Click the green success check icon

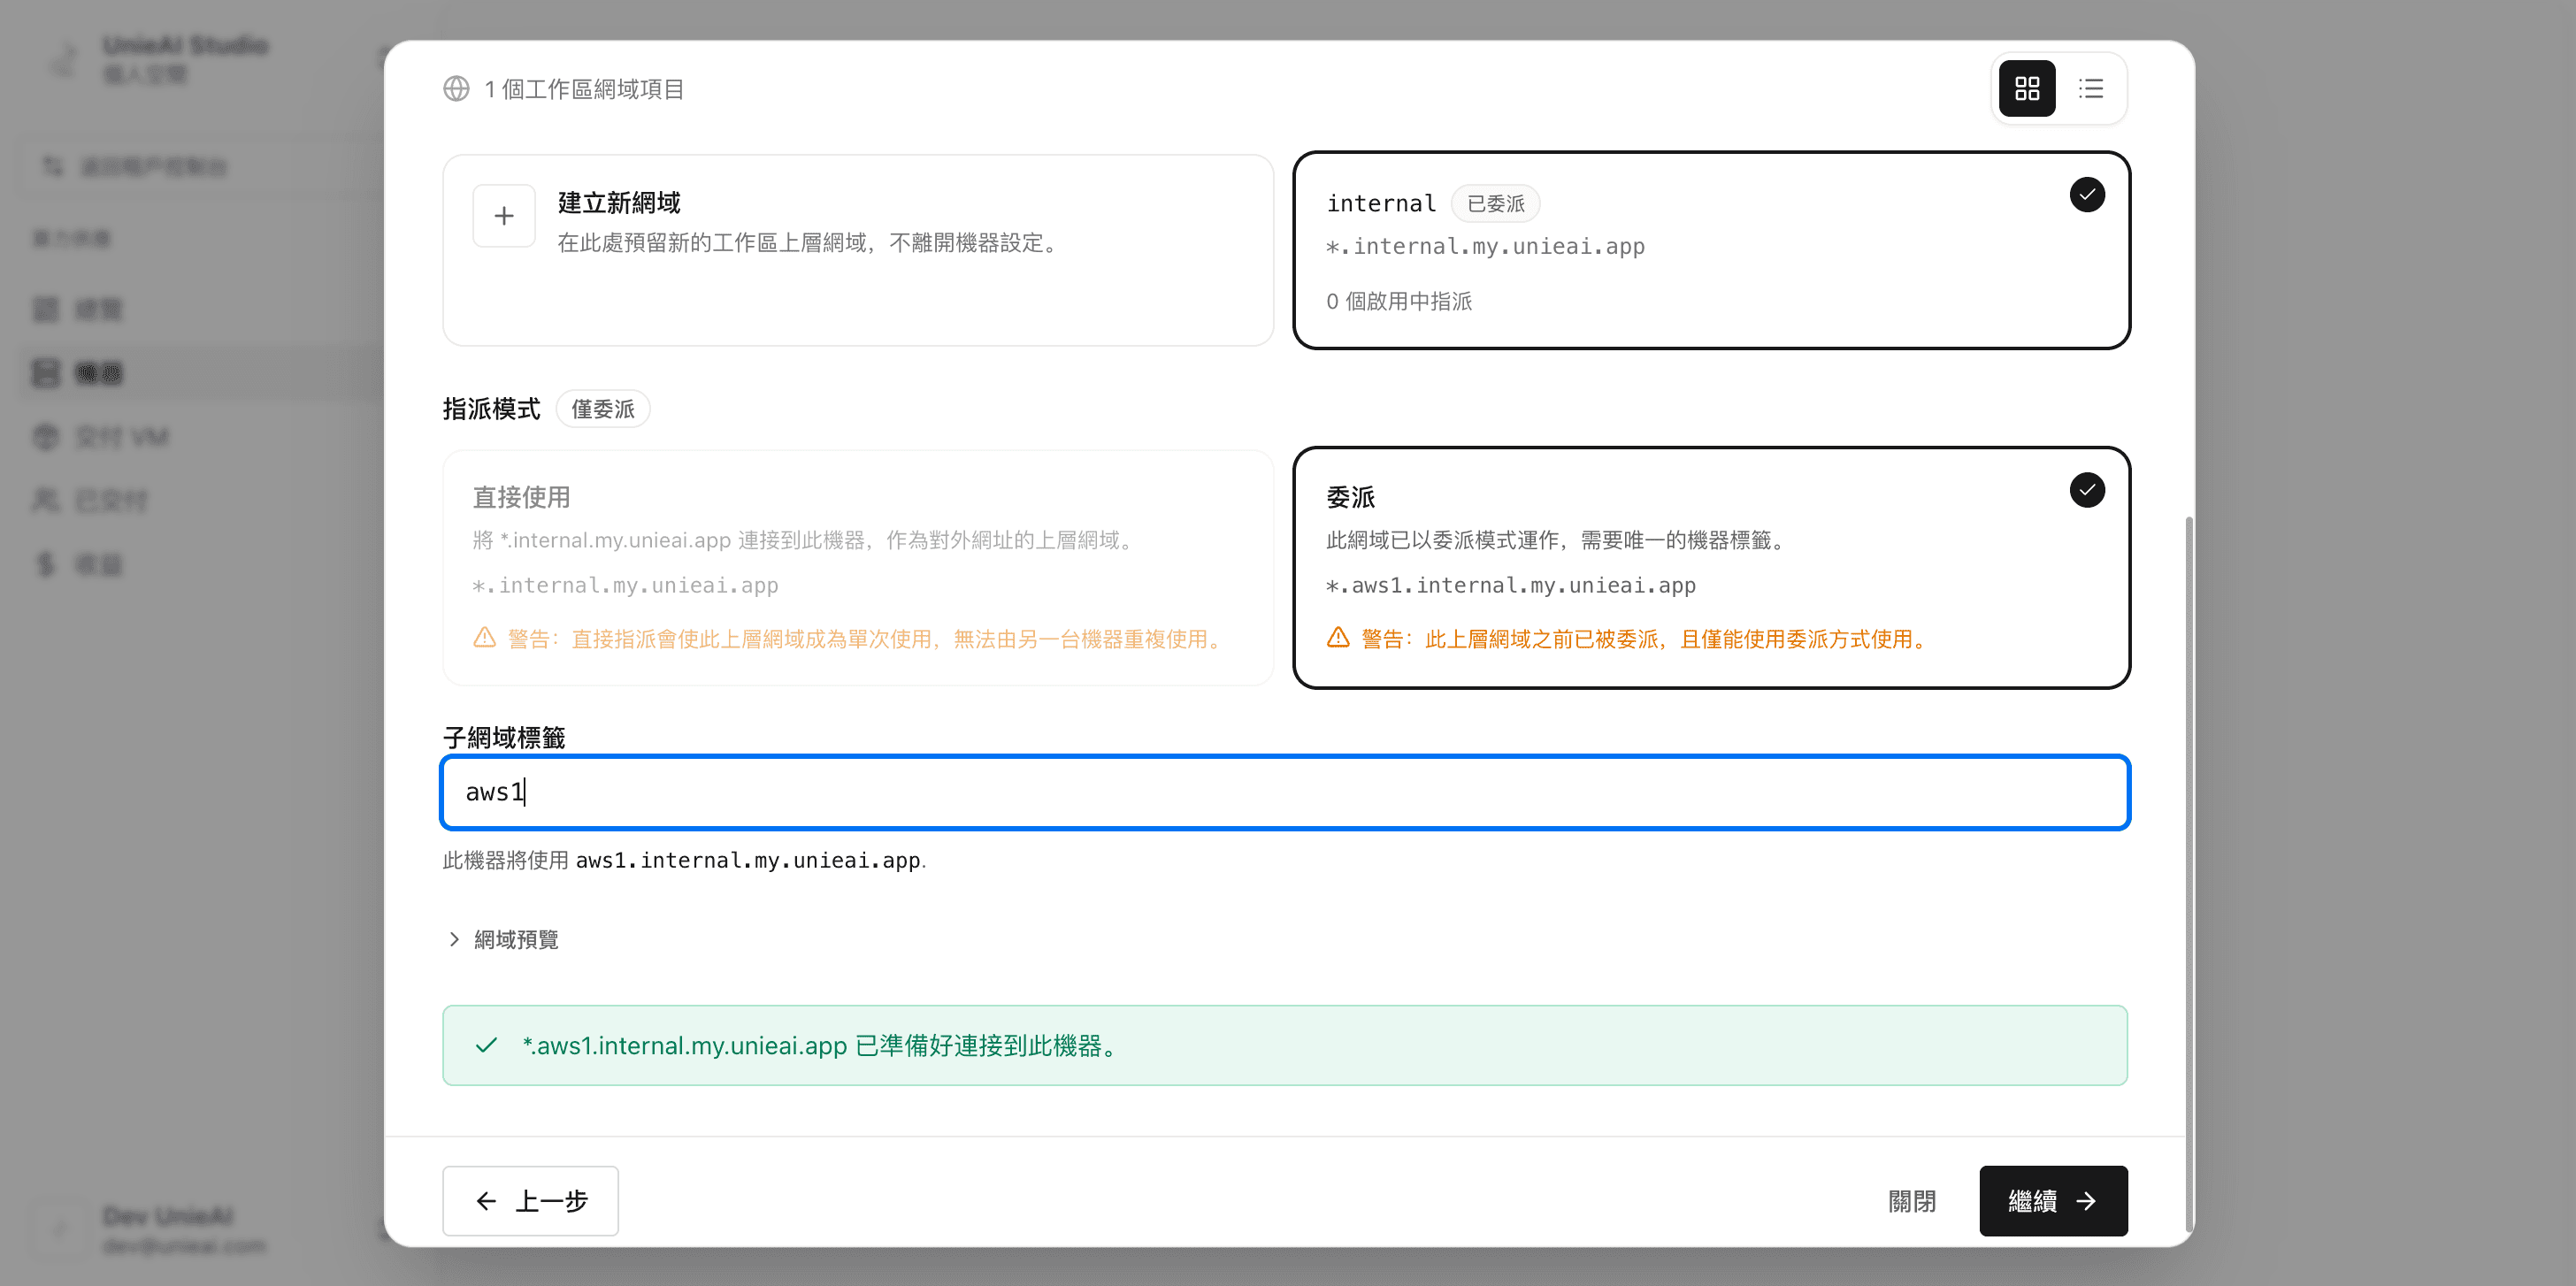486,1045
